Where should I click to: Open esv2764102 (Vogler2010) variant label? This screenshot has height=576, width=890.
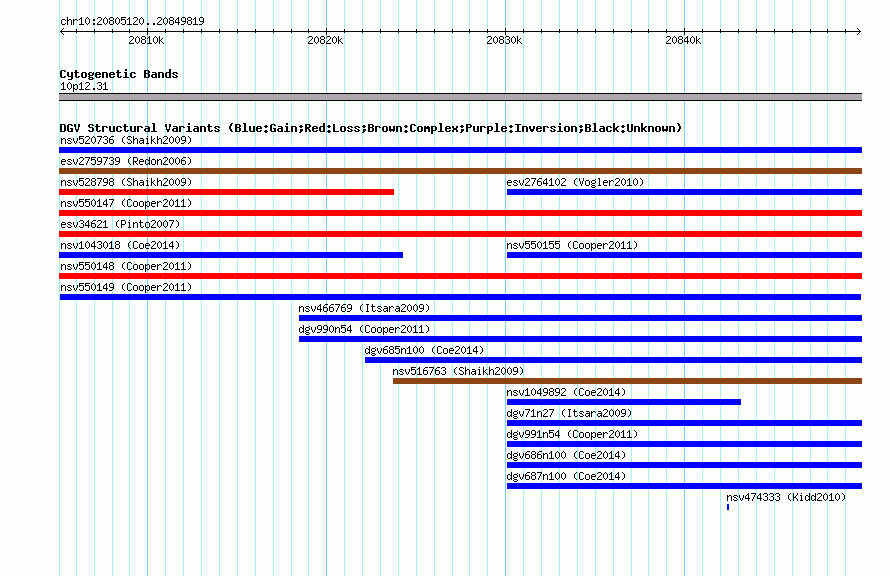575,182
